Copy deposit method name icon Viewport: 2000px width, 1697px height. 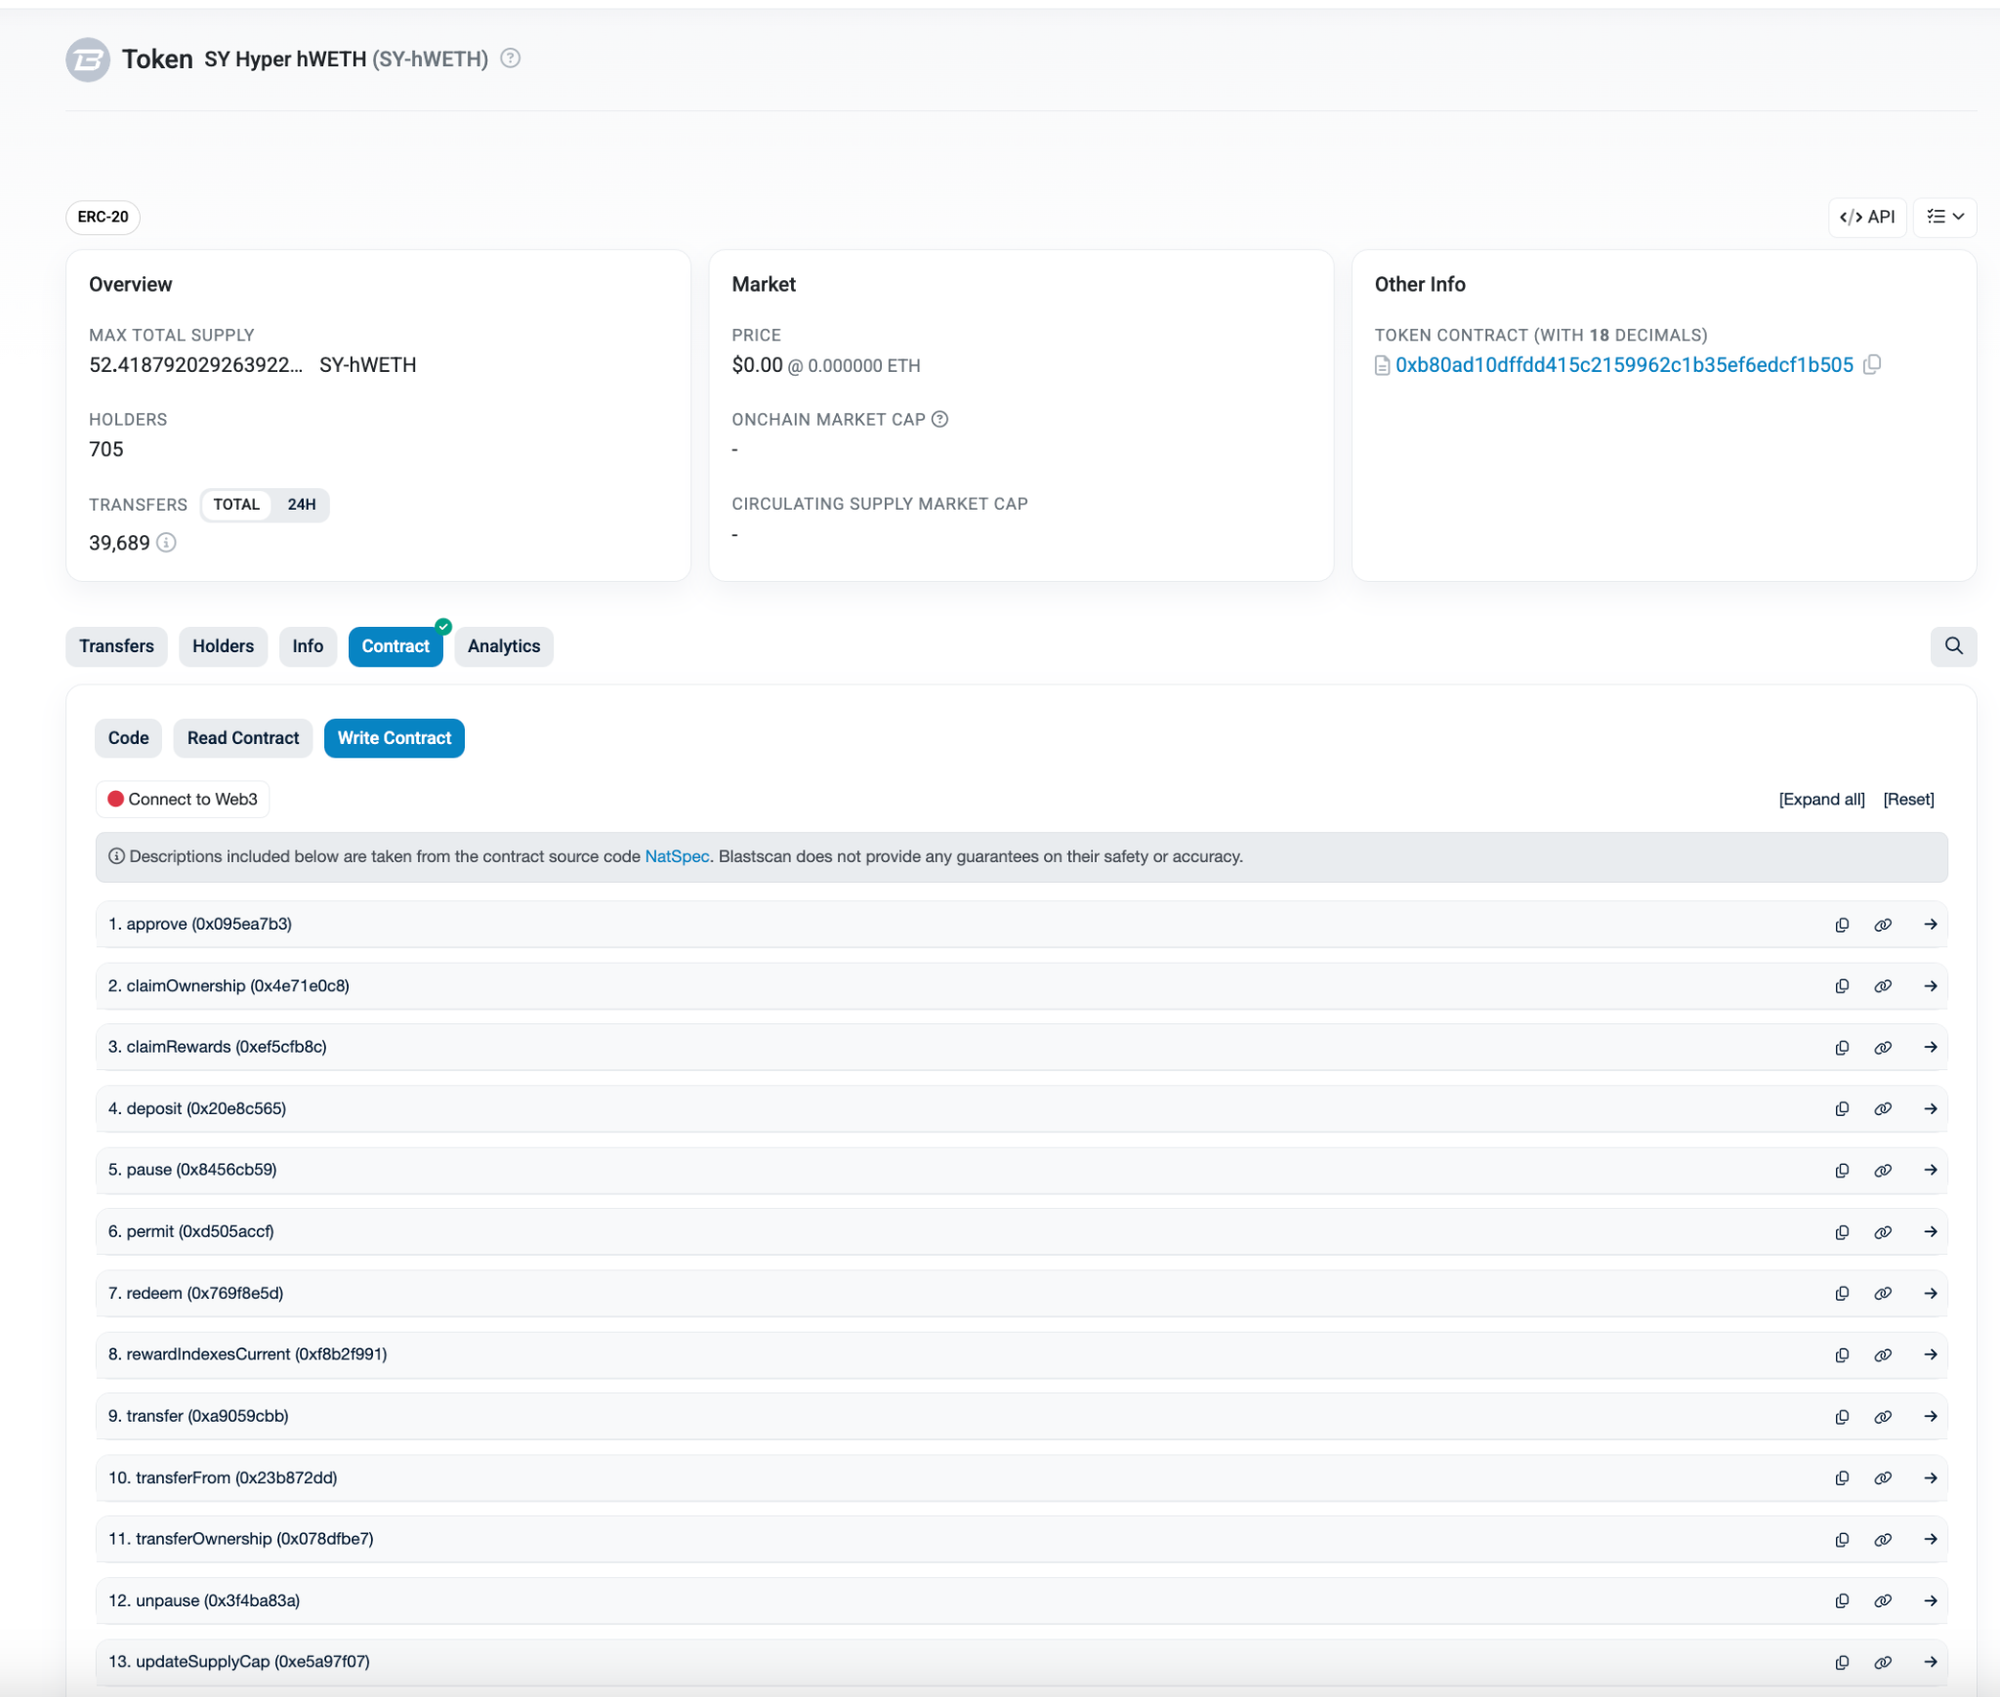tap(1841, 1109)
